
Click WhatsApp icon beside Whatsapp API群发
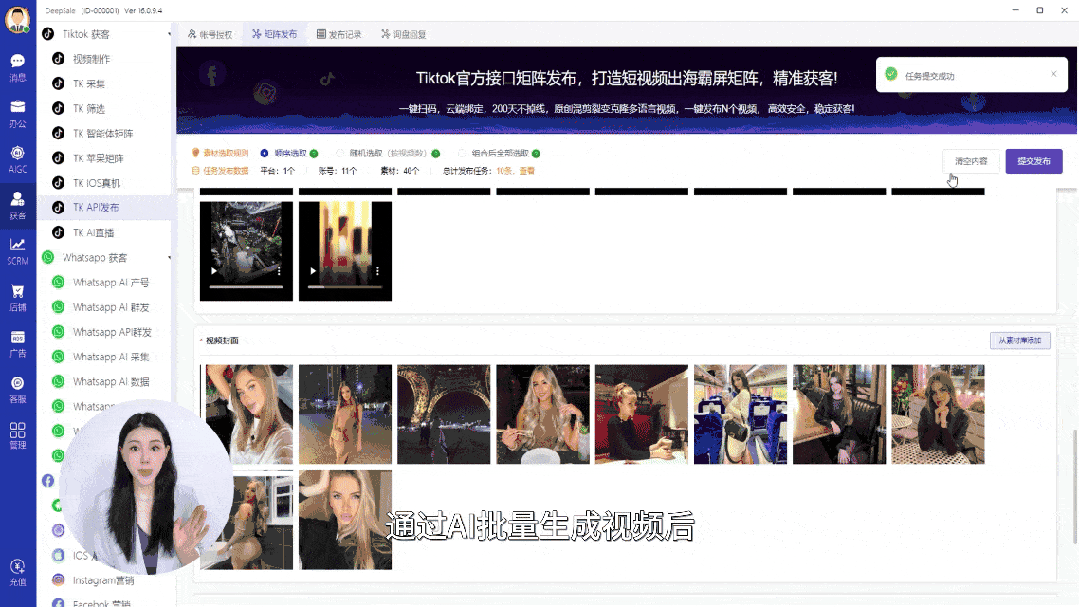pos(58,332)
